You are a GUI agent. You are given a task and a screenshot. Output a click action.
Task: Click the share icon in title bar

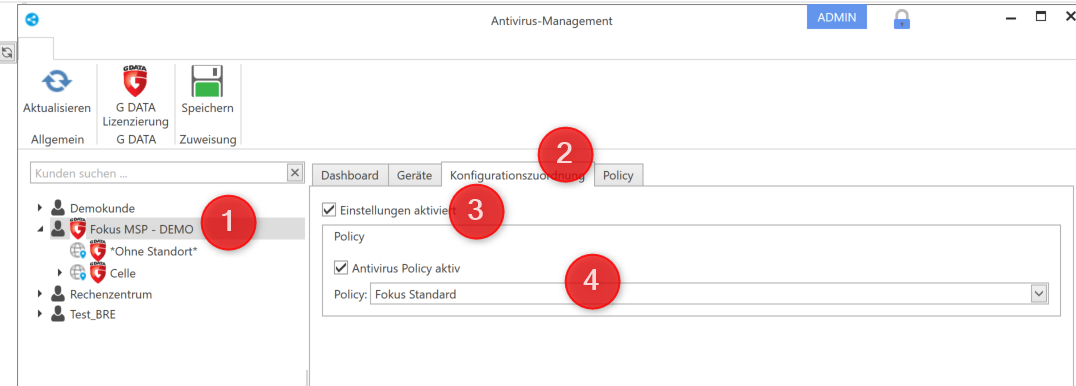coord(32,20)
